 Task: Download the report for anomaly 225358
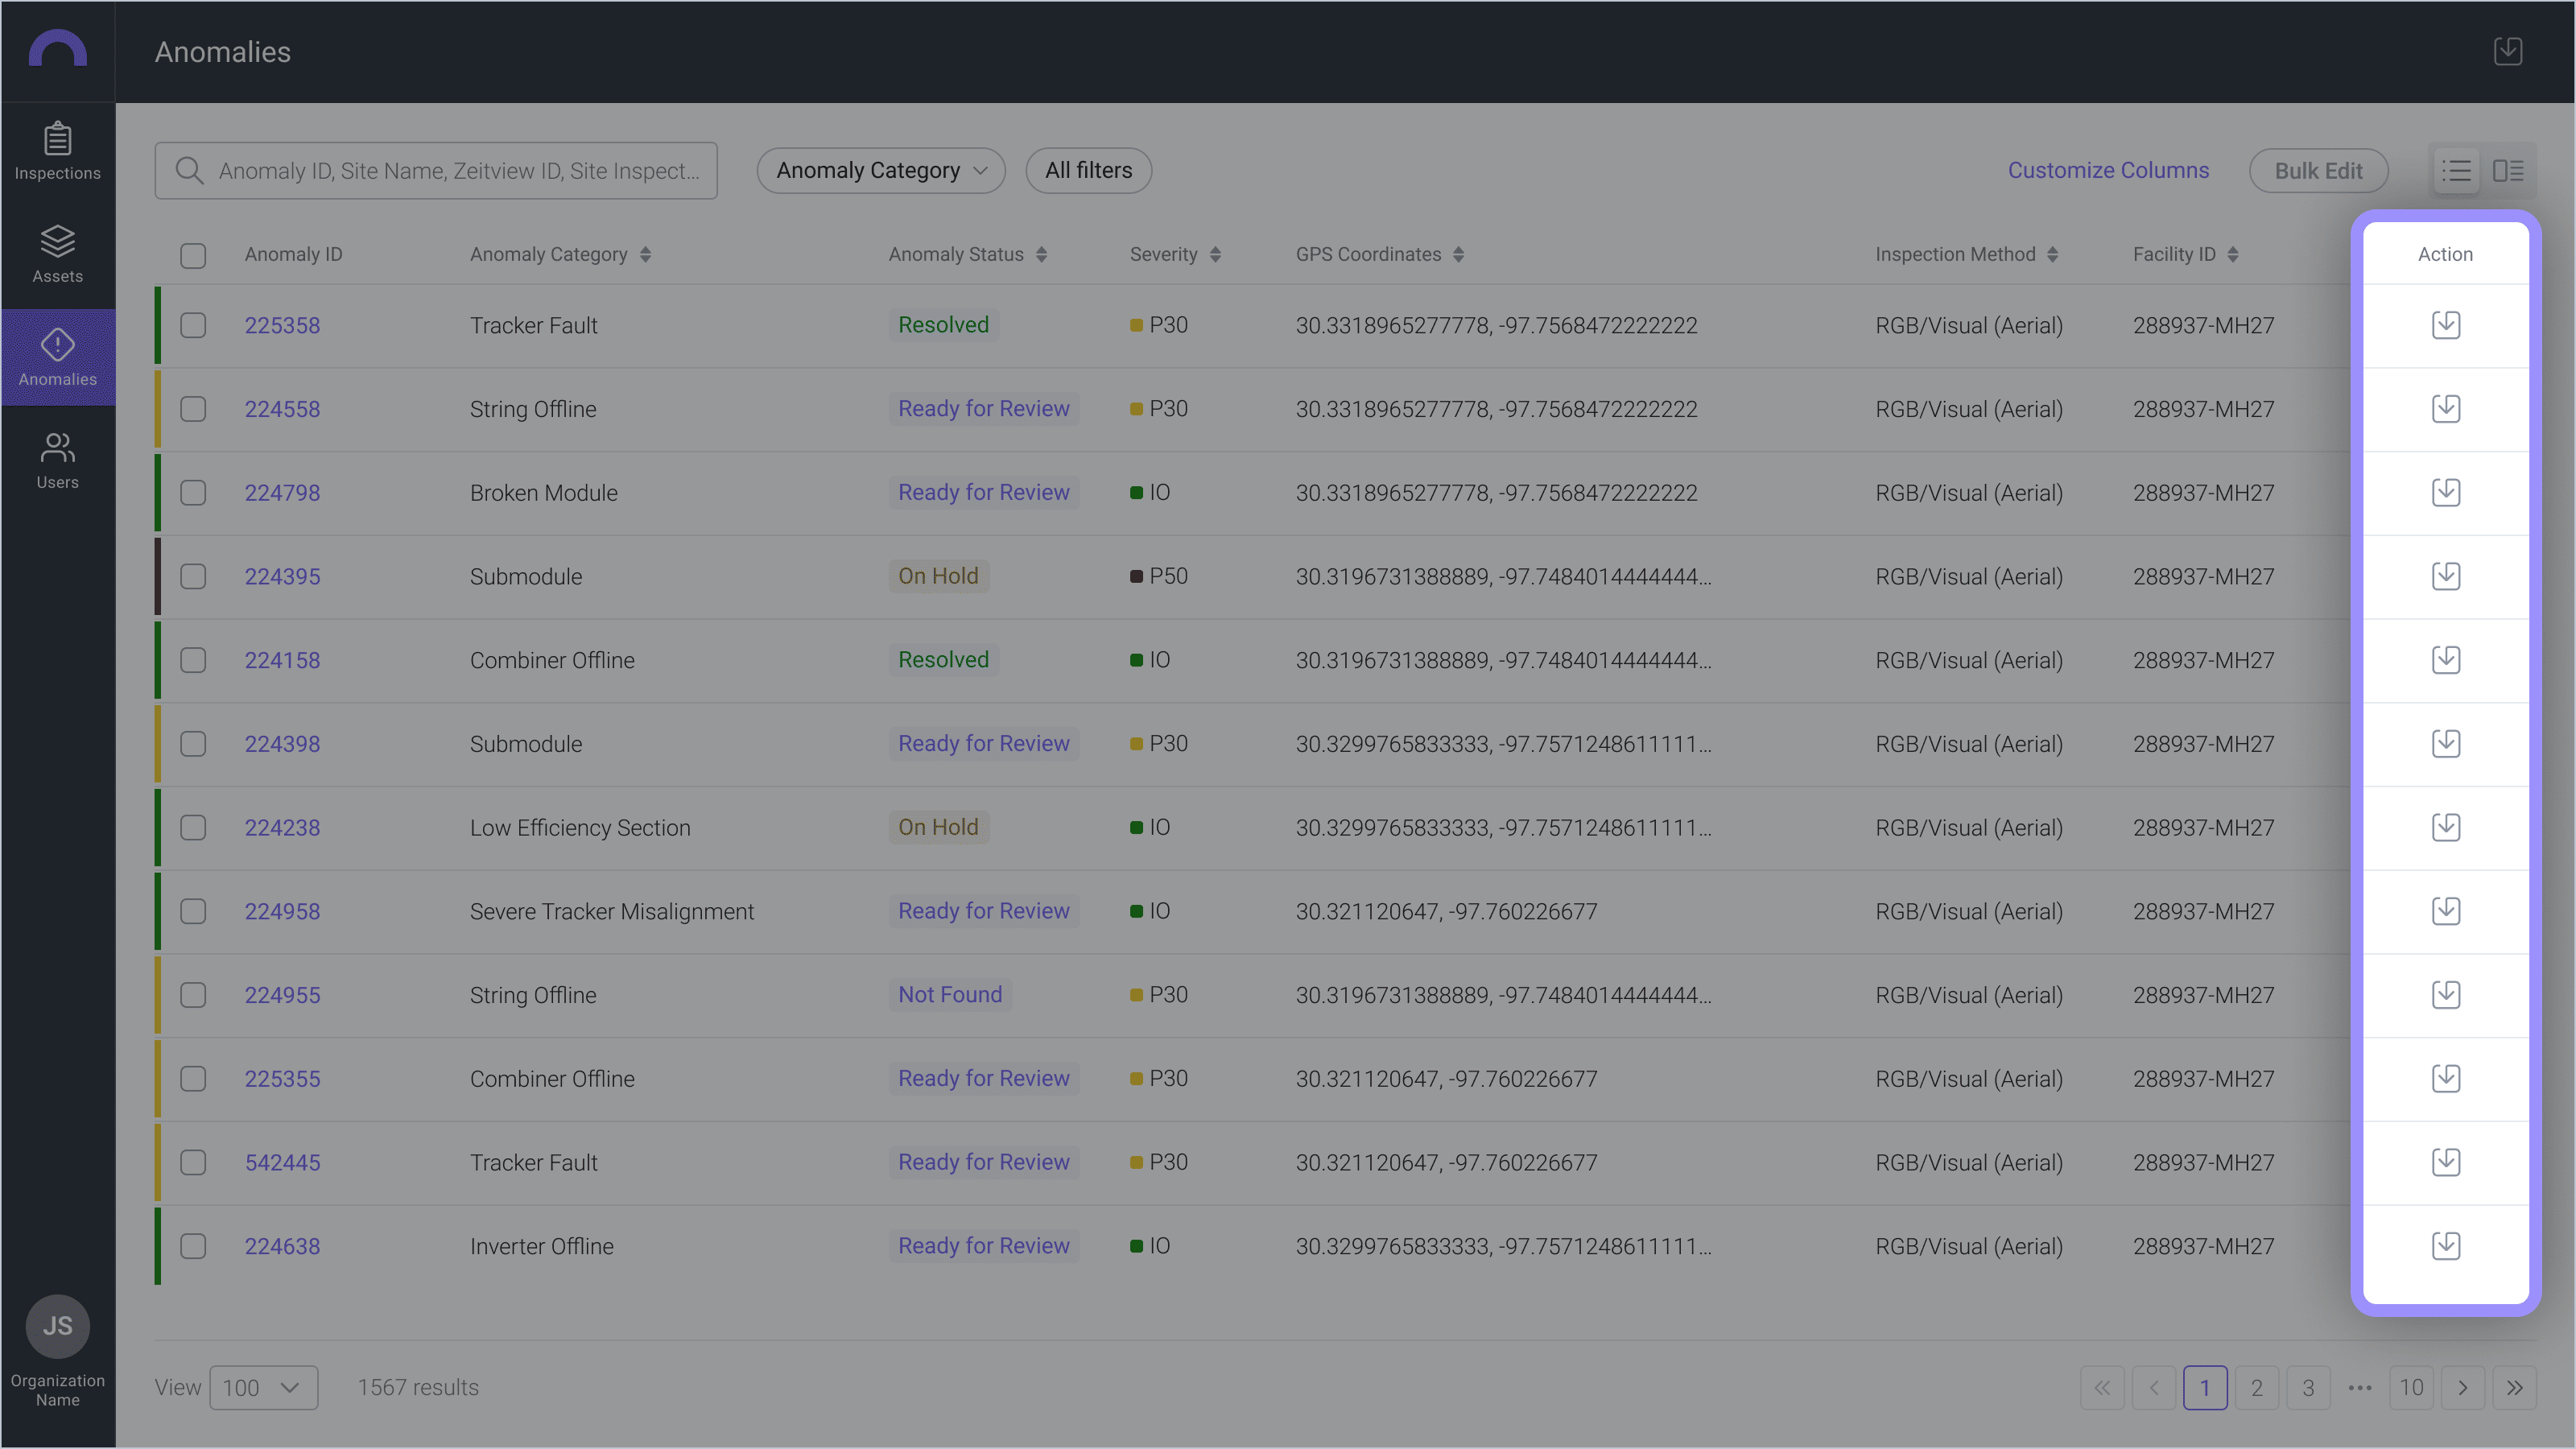(x=2446, y=324)
